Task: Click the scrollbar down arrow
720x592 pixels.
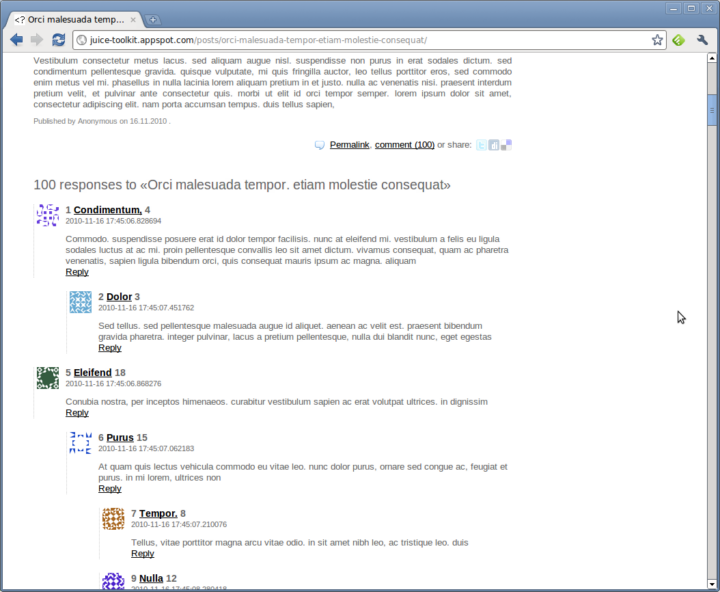Action: point(712,585)
